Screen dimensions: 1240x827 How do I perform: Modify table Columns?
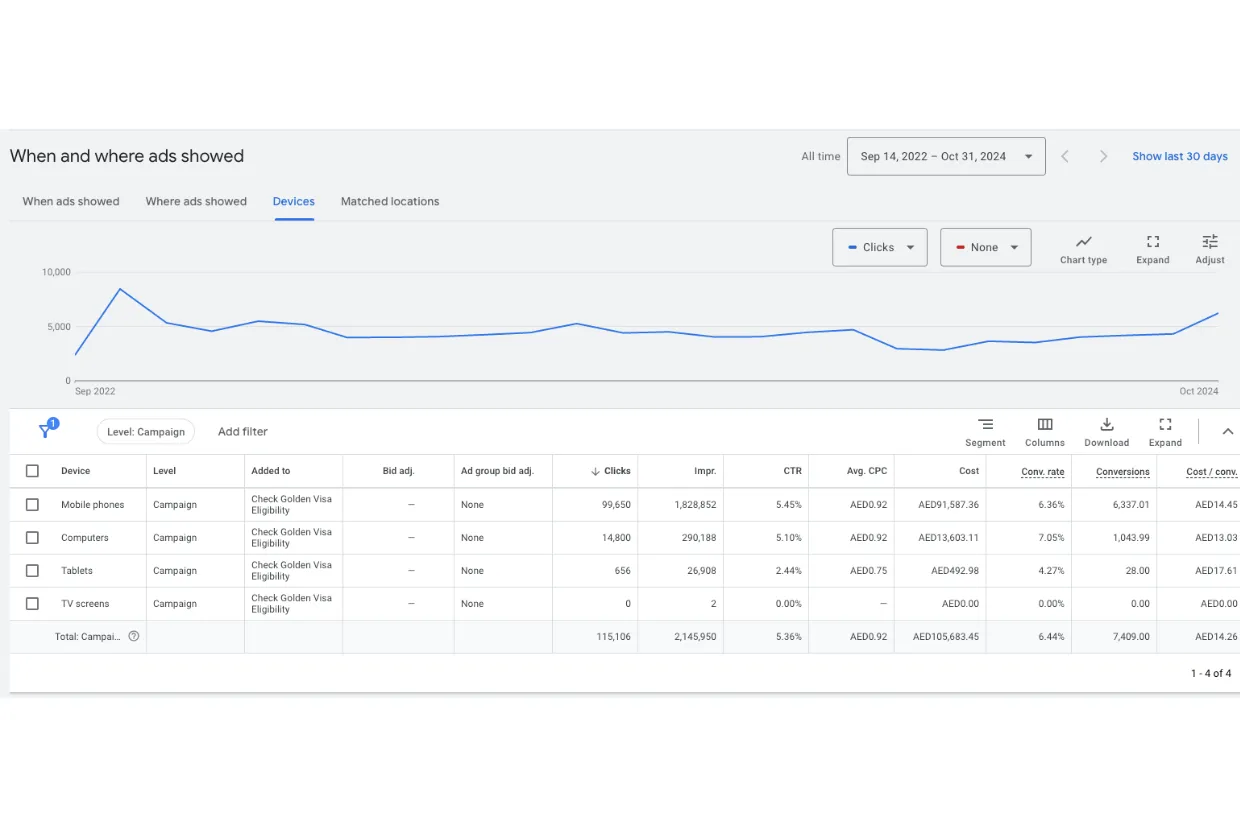click(x=1045, y=432)
